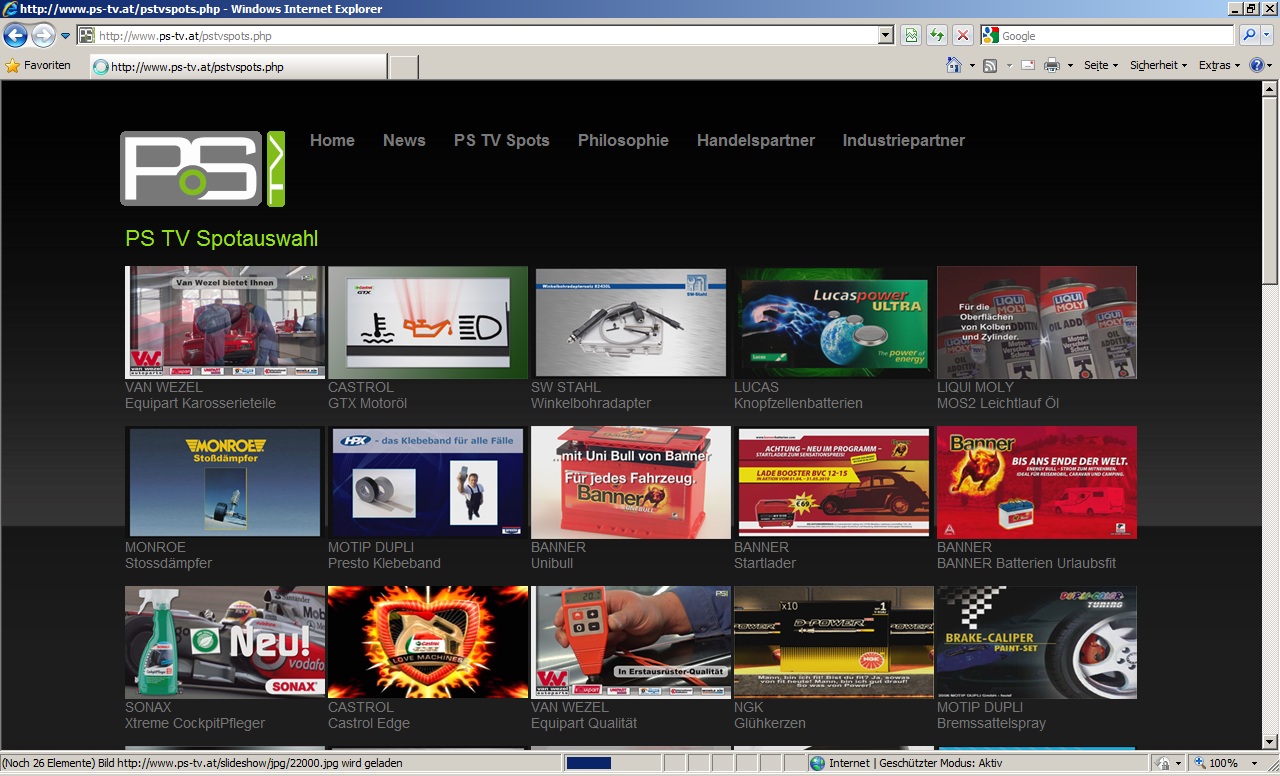Click the magnifier Search button
The image size is (1280, 776).
pyautogui.click(x=1249, y=36)
